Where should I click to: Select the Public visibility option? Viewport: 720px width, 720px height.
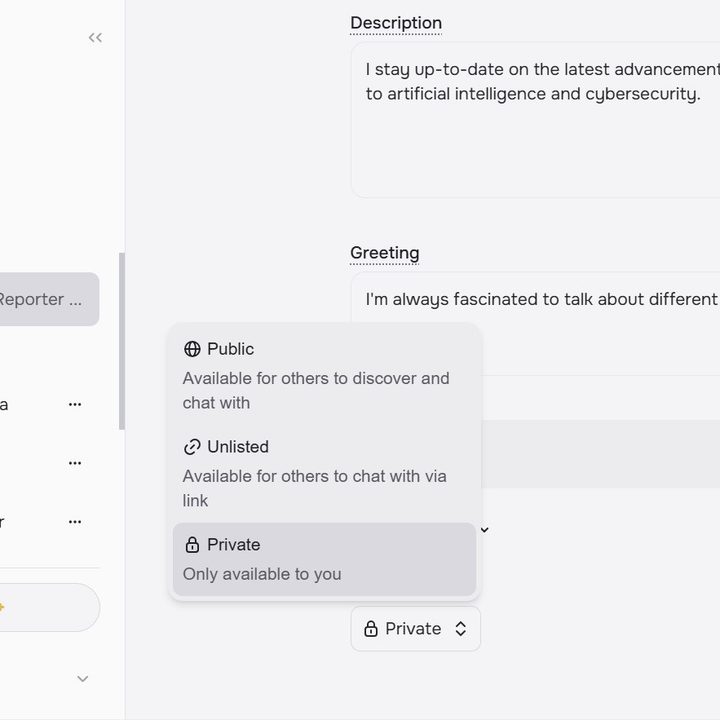coord(324,376)
